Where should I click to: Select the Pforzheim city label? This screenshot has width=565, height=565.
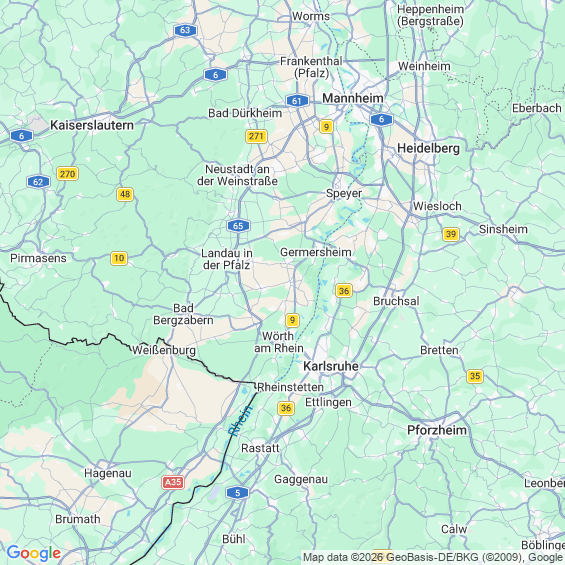437,430
